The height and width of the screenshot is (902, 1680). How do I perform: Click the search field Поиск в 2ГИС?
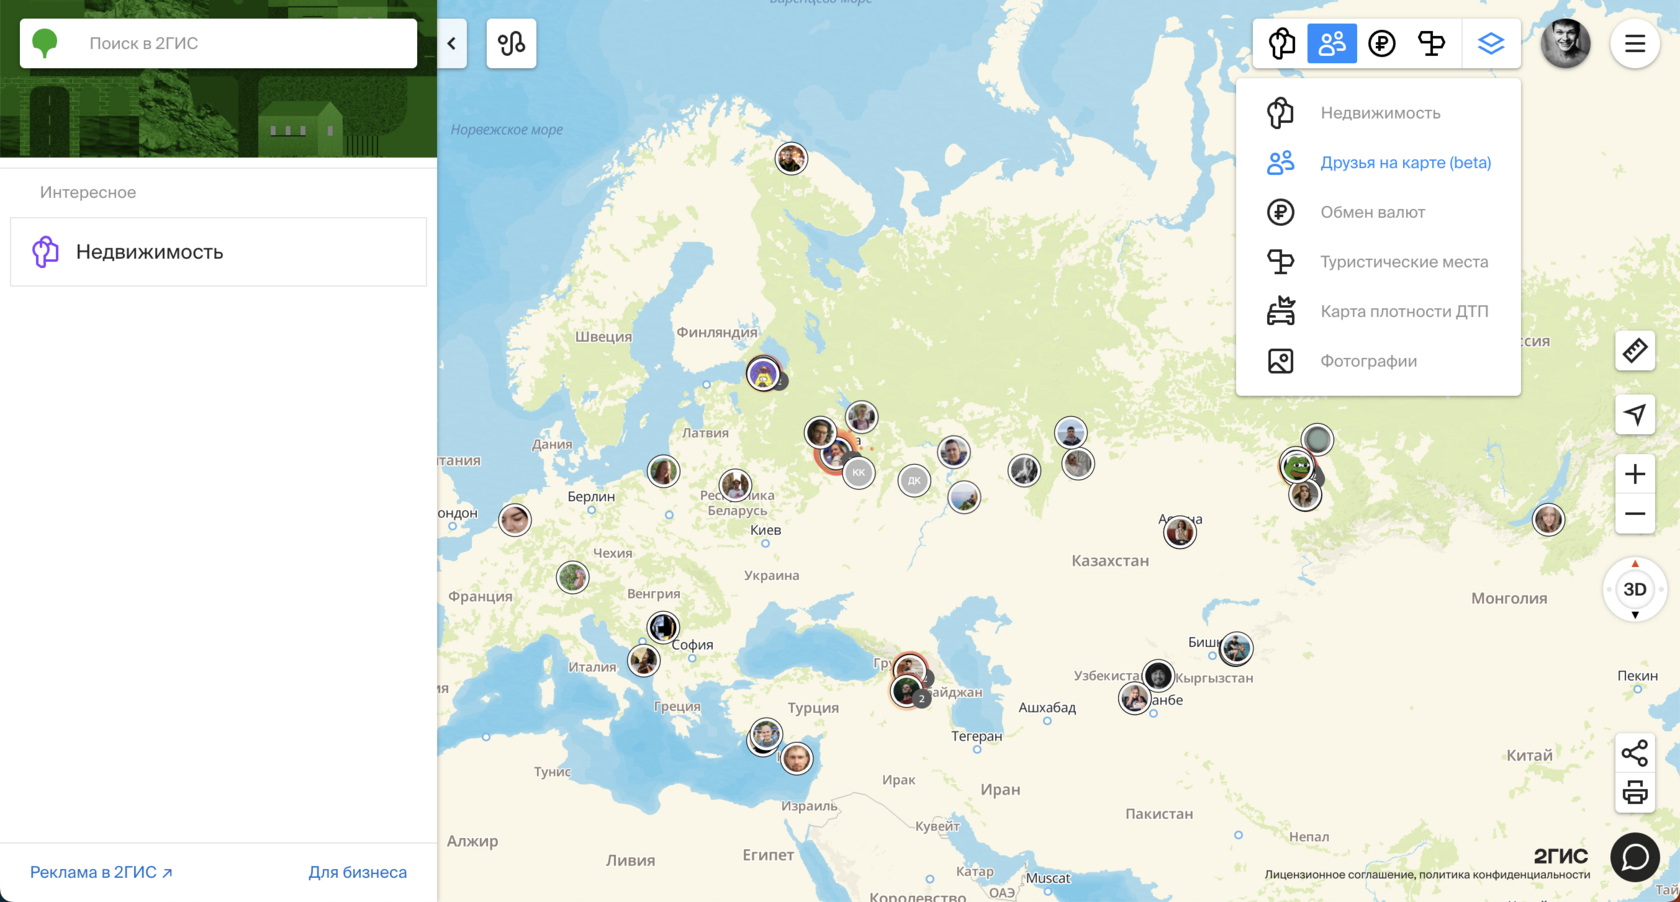pos(218,43)
